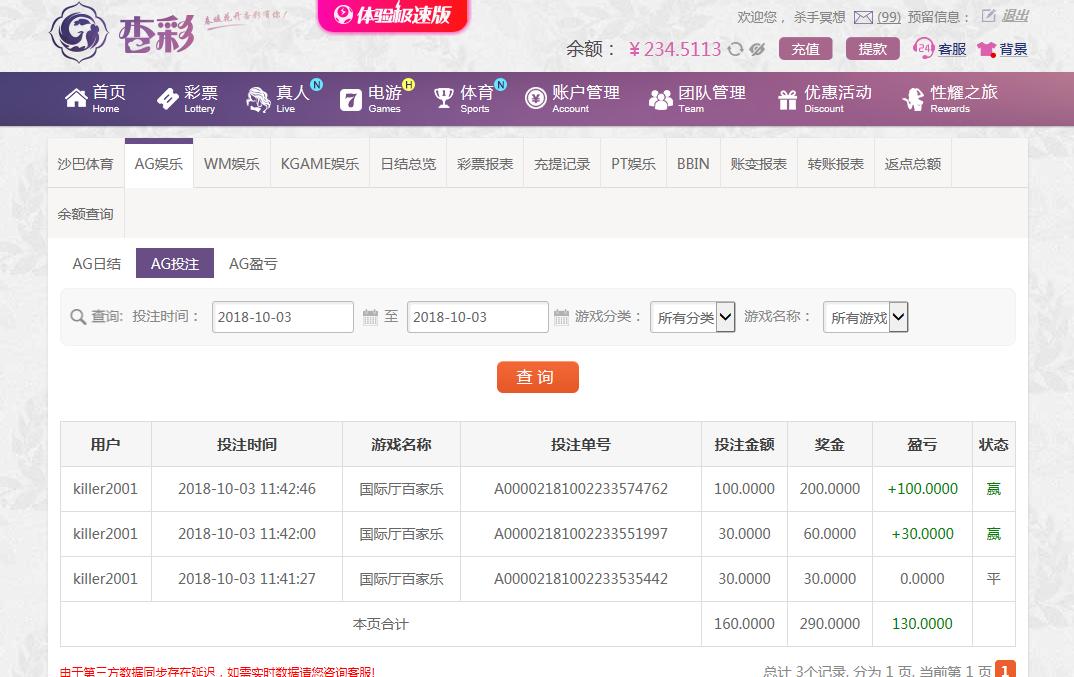Open 24-hour customer service icon
1074x677 pixels.
point(923,48)
